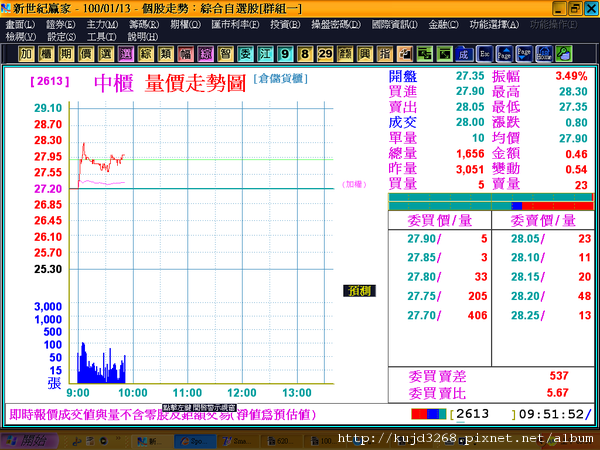This screenshot has height=450, width=600.
Task: Click the cyan 9 toolbar icon
Action: pos(285,54)
